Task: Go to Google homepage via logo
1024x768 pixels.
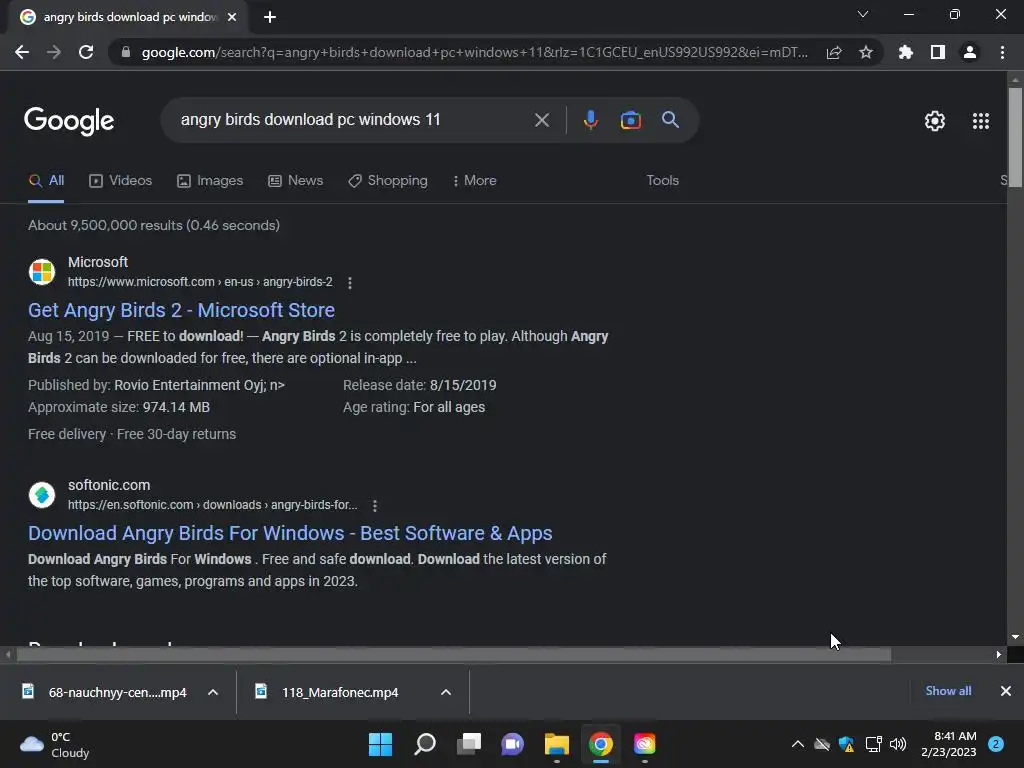Action: tap(69, 121)
